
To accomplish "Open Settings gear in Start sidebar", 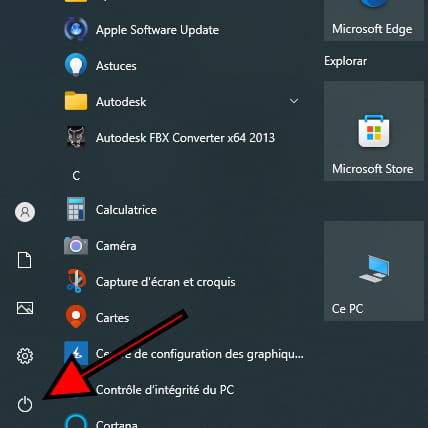I will (25, 356).
